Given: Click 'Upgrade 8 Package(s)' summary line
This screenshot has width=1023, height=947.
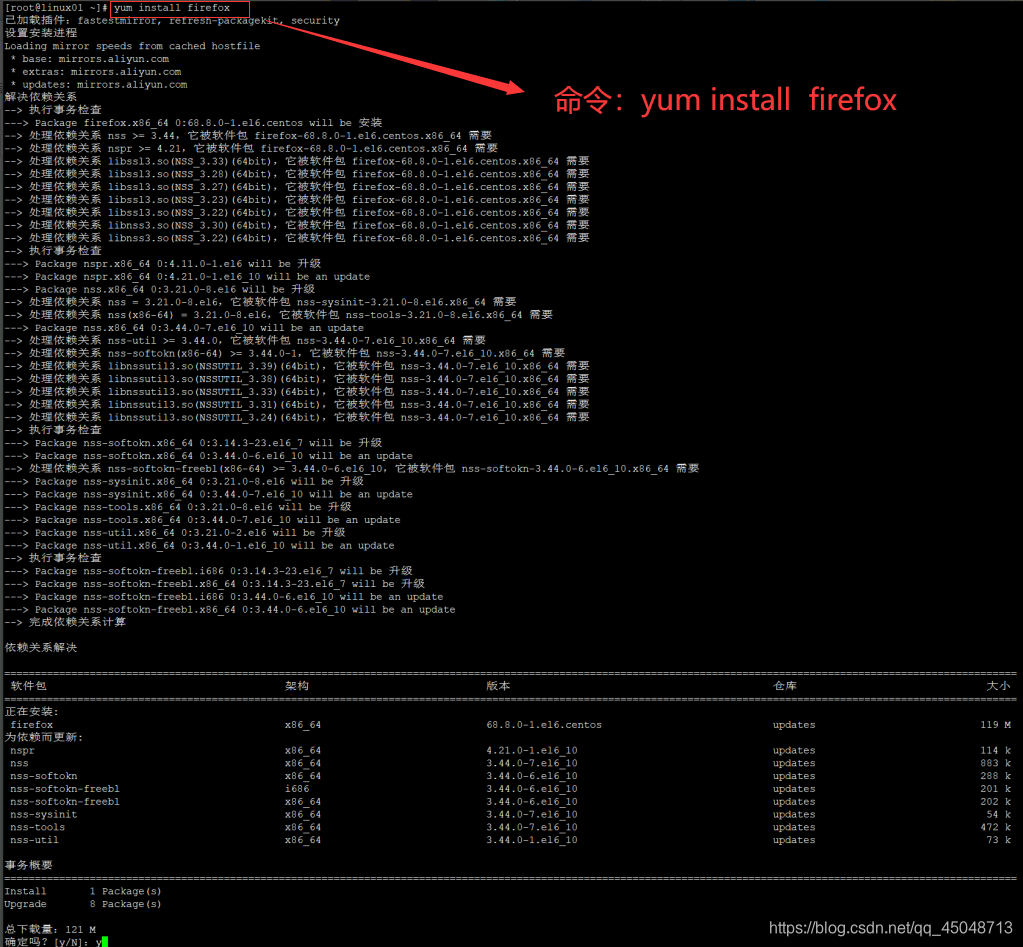Looking at the screenshot, I should pos(83,904).
